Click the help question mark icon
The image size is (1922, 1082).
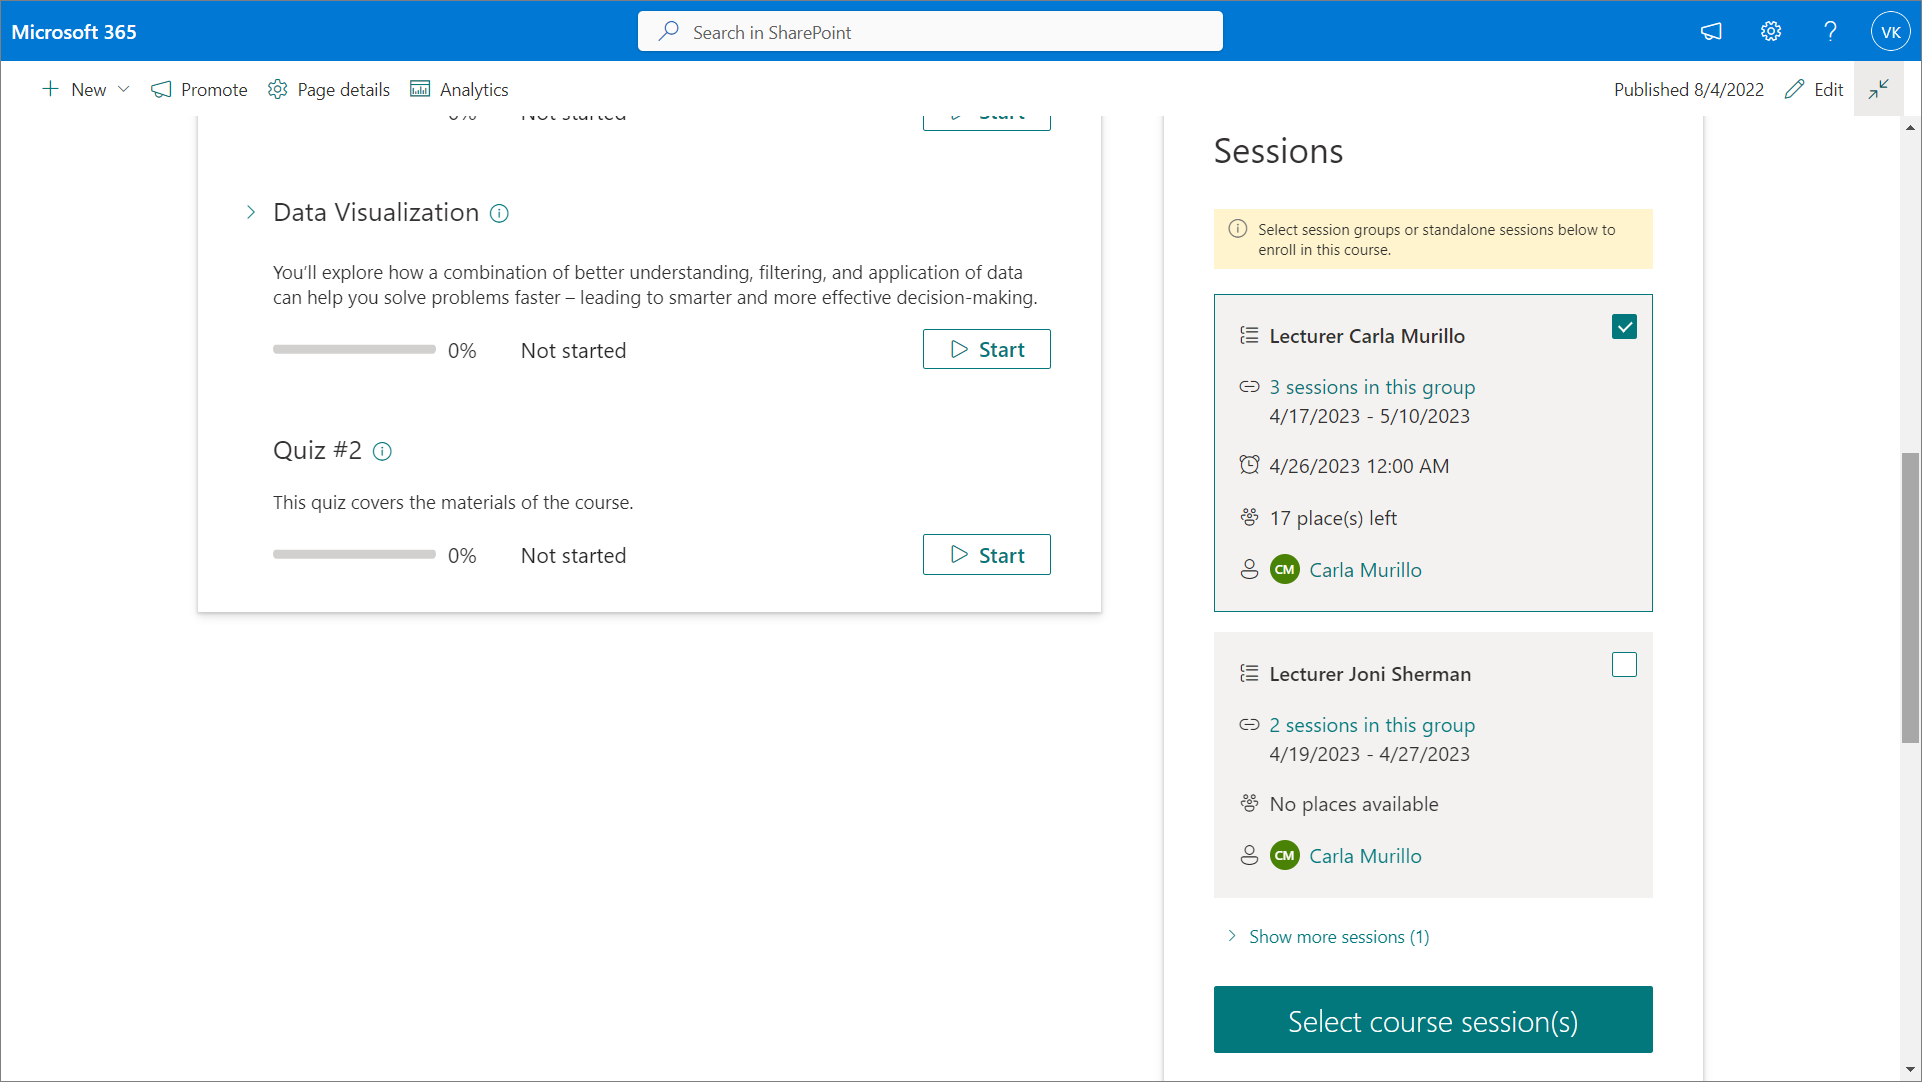pos(1830,32)
